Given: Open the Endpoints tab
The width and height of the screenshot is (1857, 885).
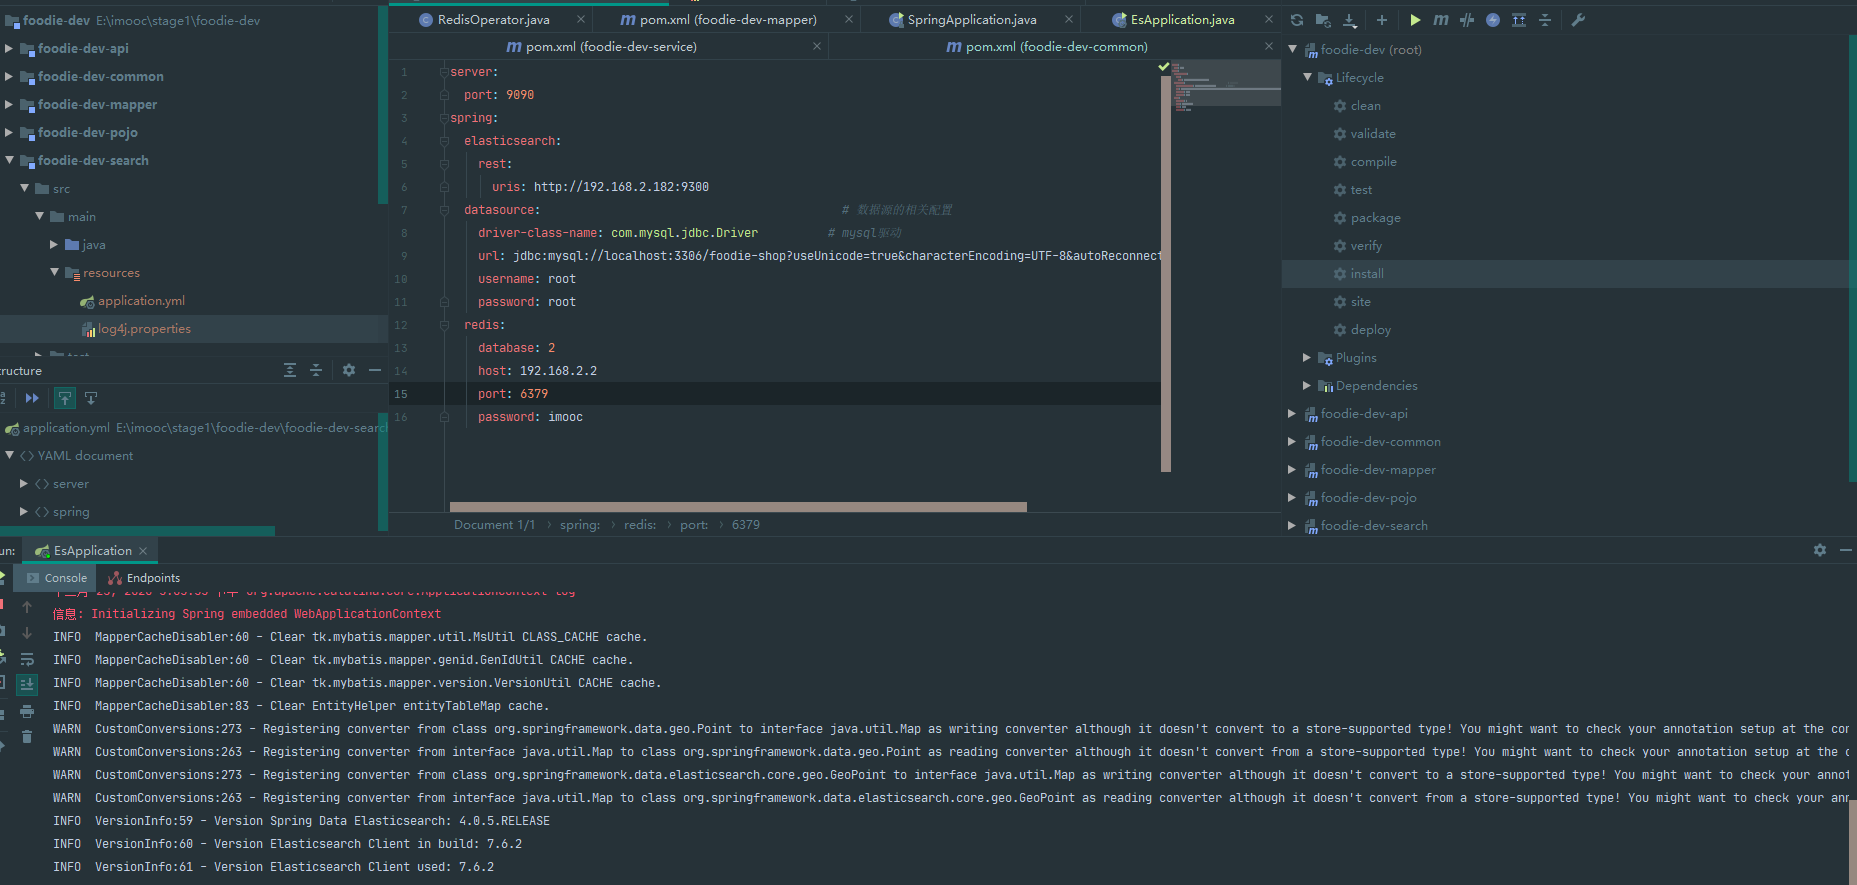Looking at the screenshot, I should [x=144, y=578].
